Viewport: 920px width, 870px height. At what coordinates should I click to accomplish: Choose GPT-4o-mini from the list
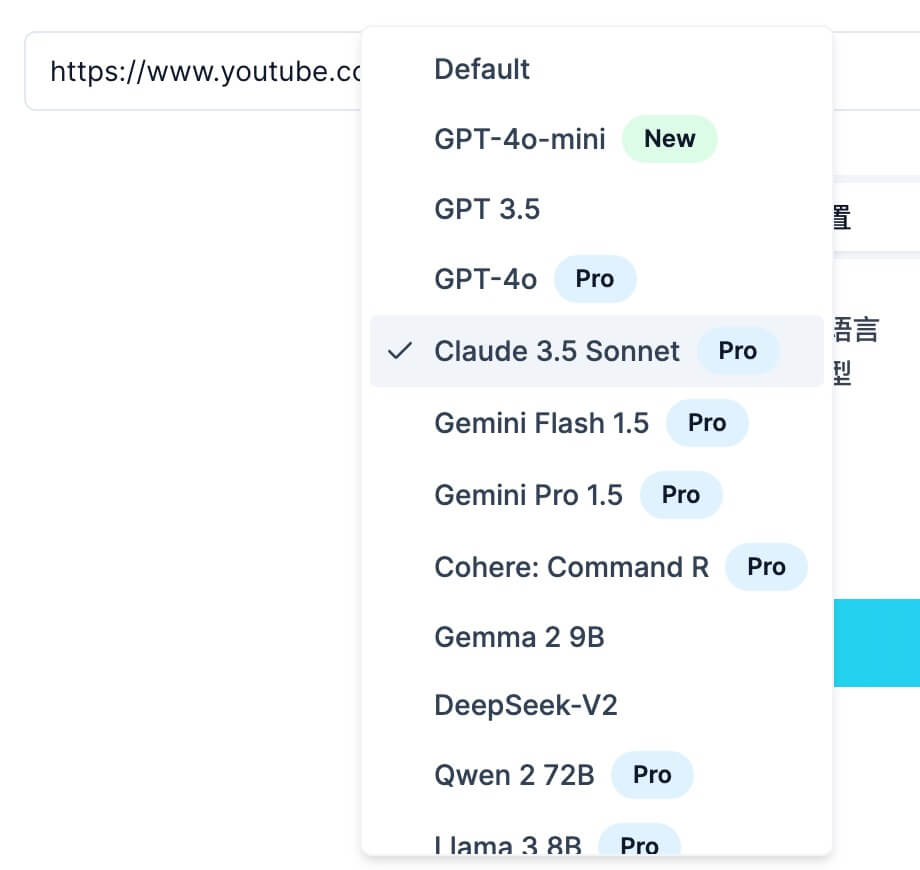[519, 139]
